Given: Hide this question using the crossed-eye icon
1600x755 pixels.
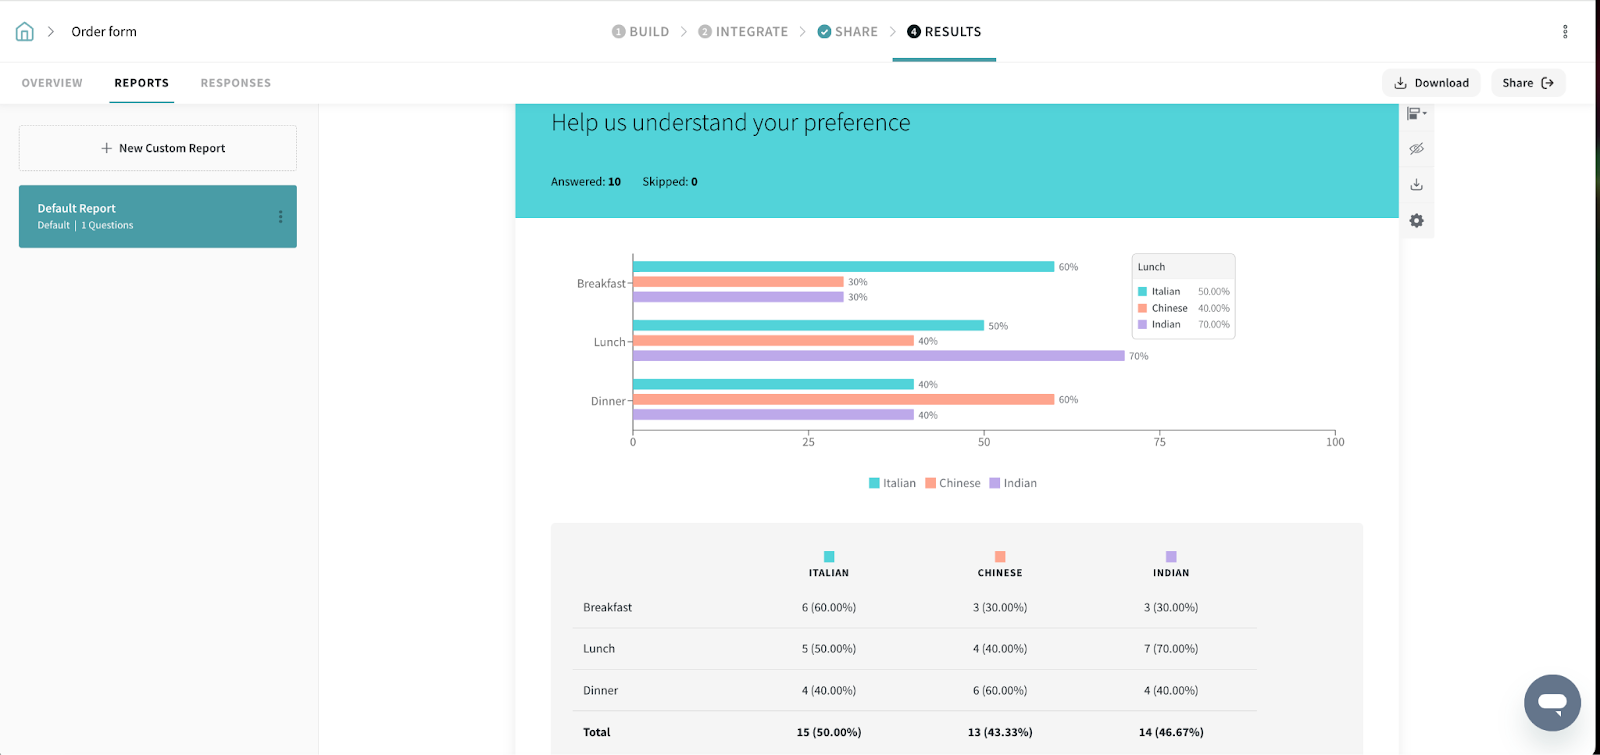Looking at the screenshot, I should point(1416,149).
